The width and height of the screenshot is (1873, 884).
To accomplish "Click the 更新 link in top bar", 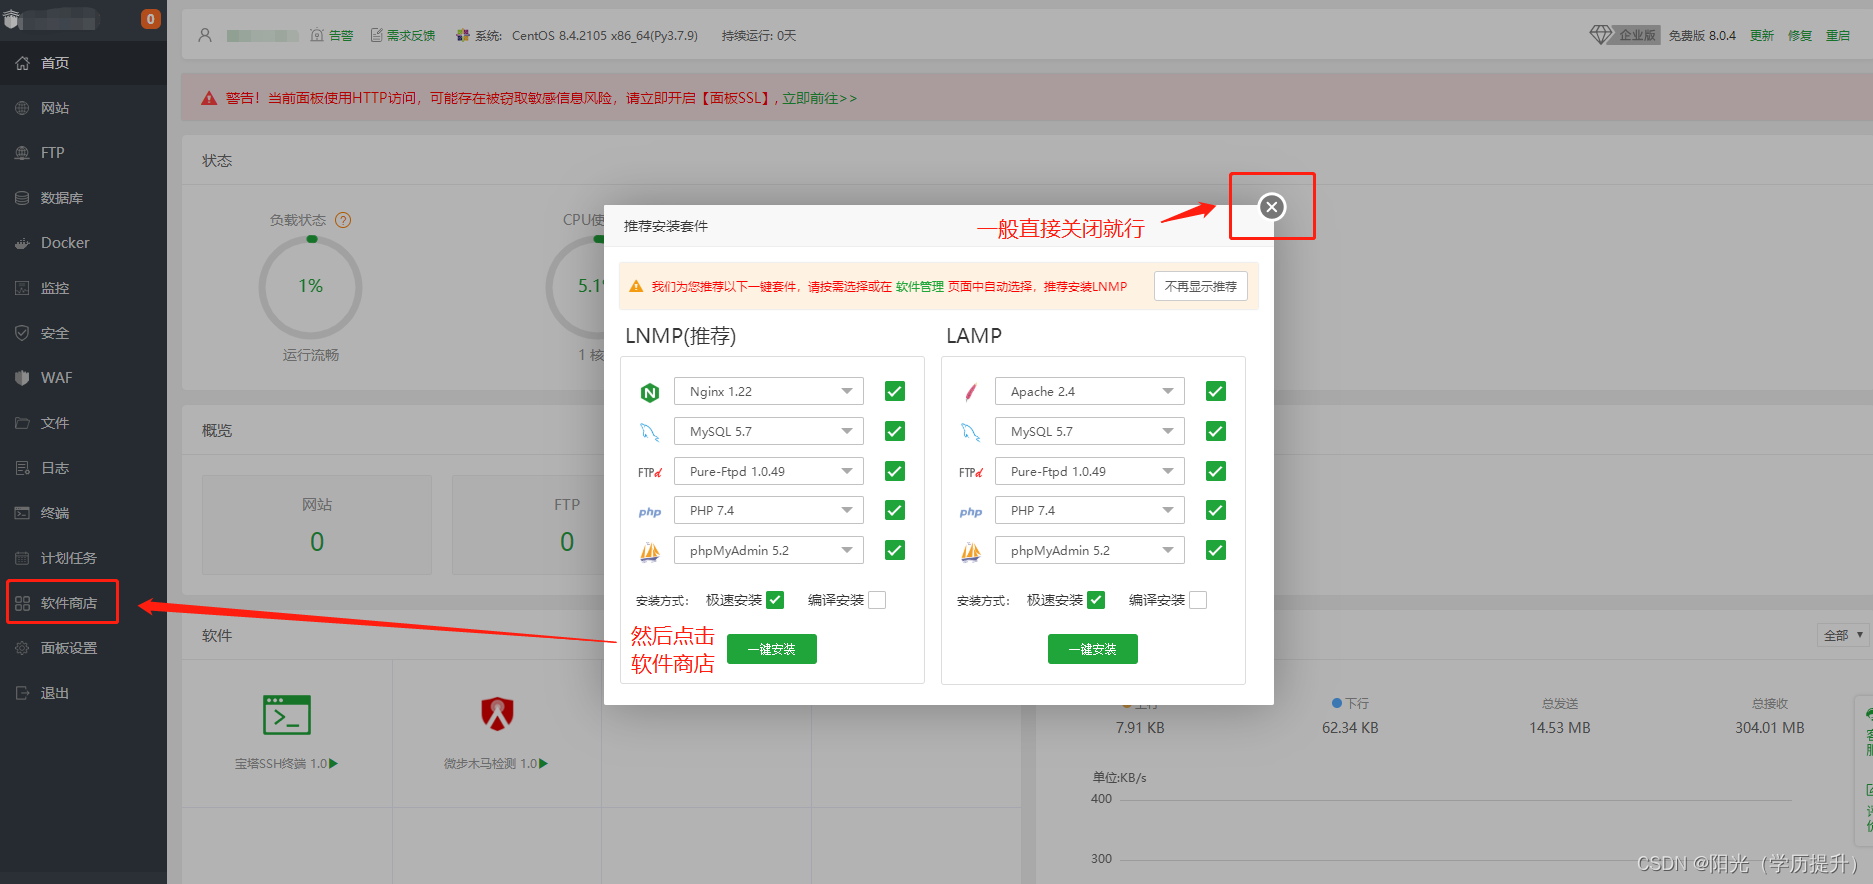I will click(1762, 35).
